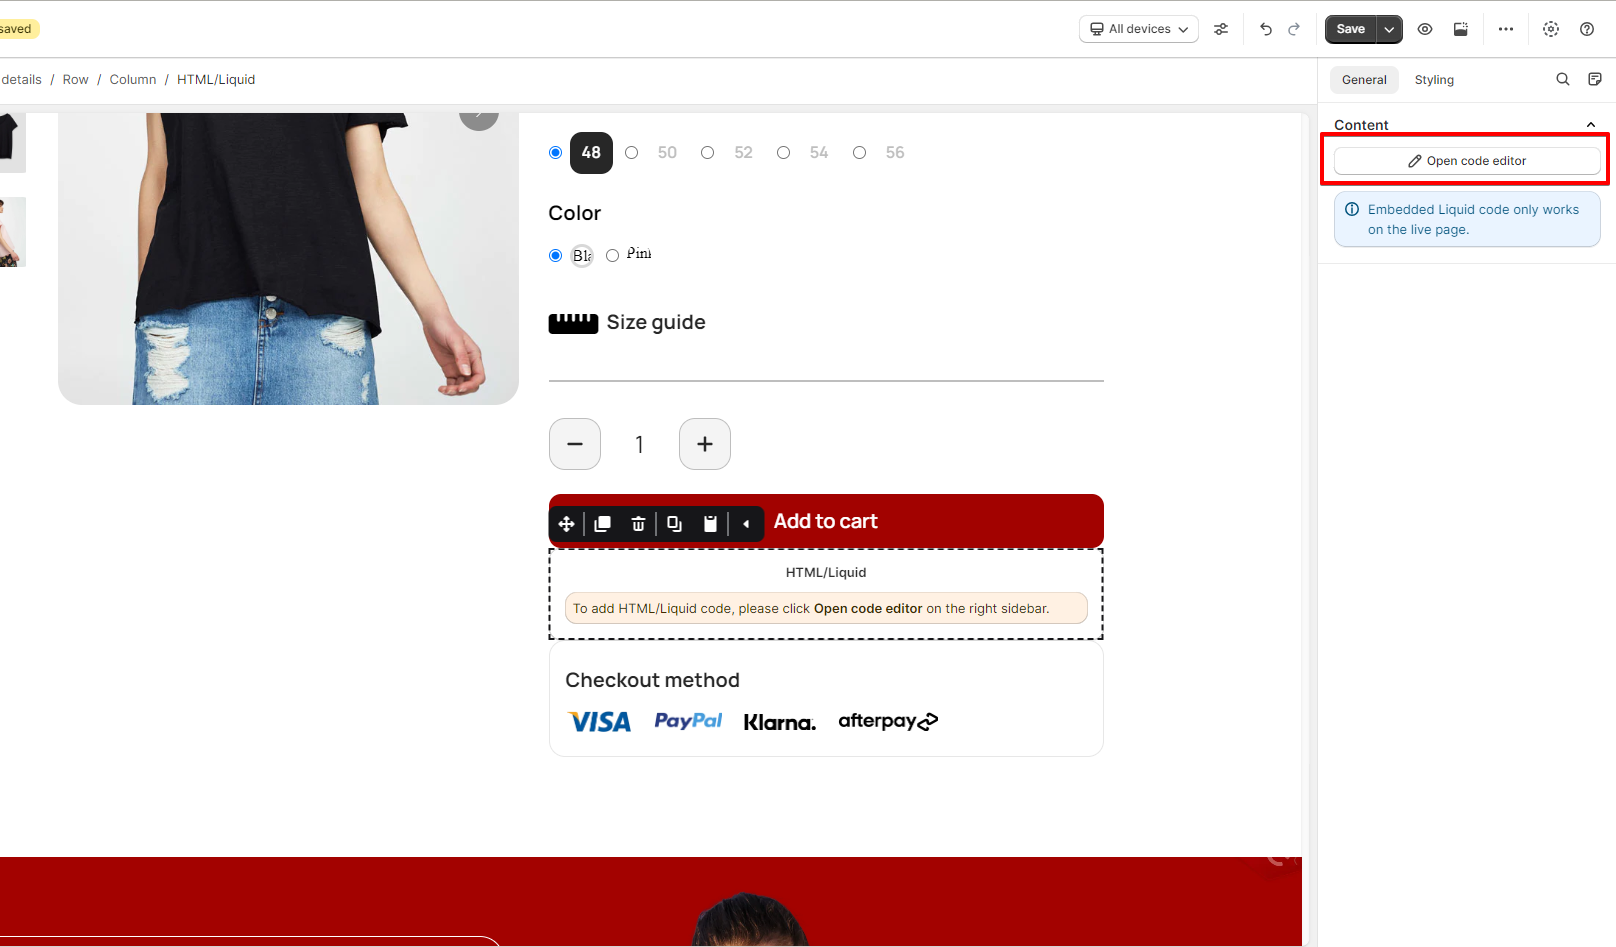Screen dimensions: 1616x947
Task: Go to Column in breadcrumb
Action: coord(133,80)
